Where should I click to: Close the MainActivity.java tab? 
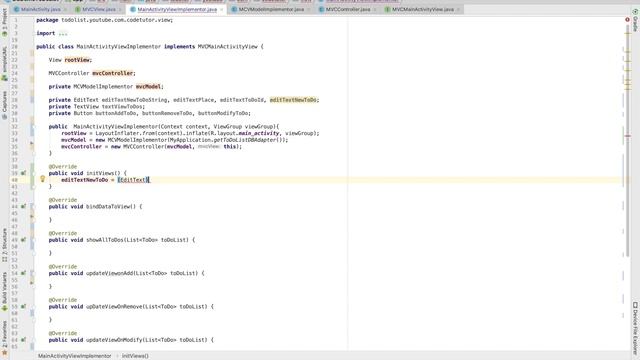(x=65, y=9)
